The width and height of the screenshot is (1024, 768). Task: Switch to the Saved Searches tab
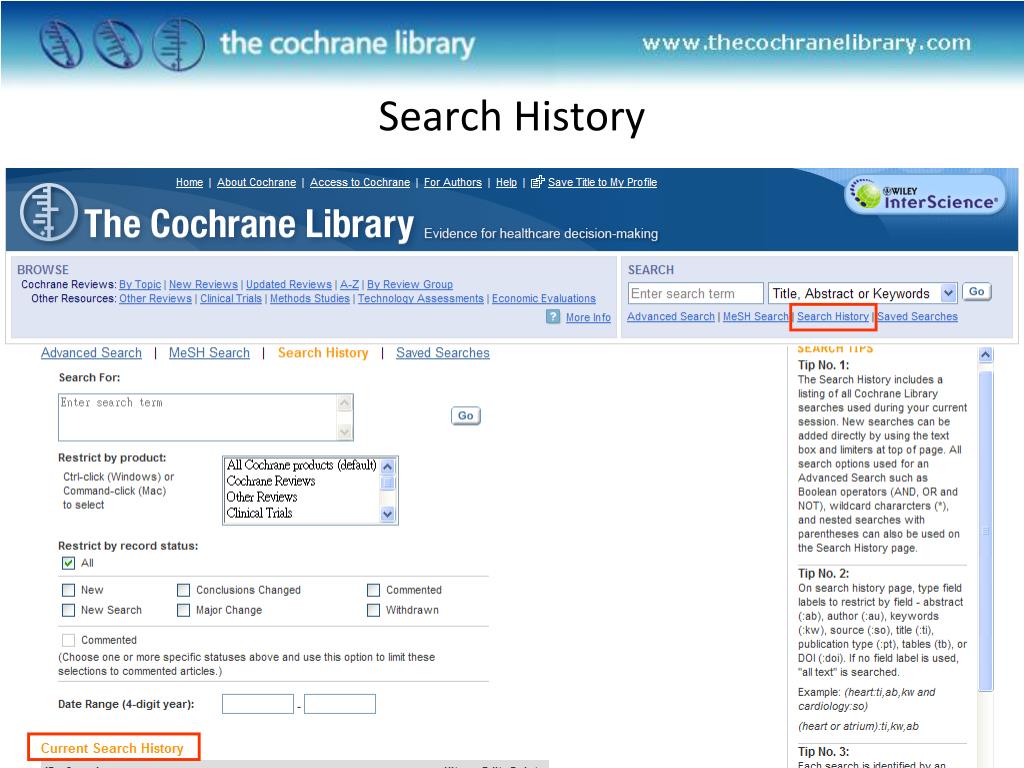(443, 353)
